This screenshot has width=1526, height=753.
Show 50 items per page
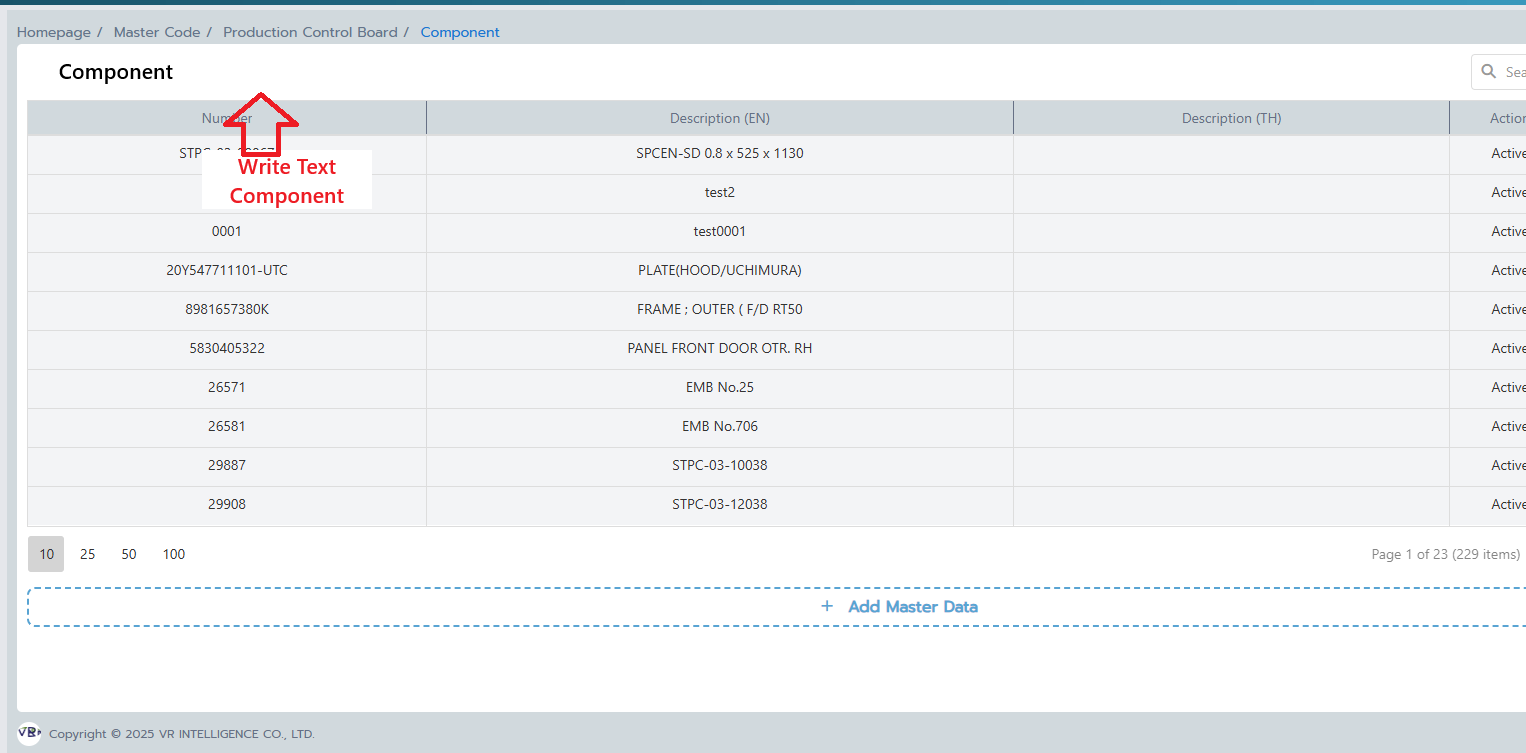(x=129, y=554)
